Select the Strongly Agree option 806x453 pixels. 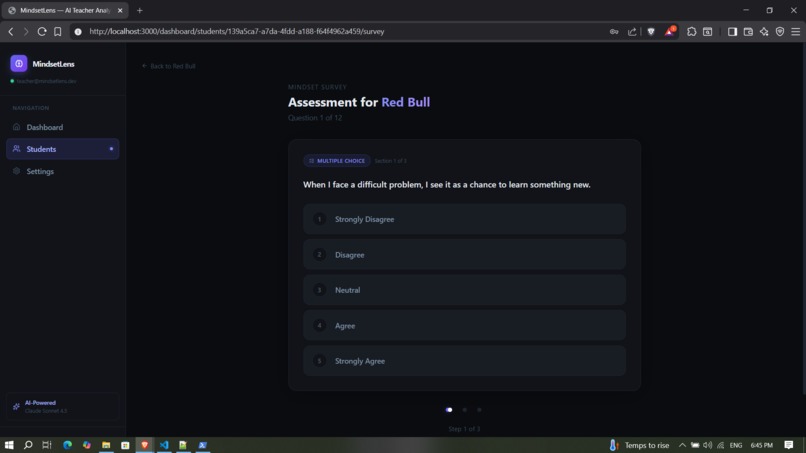coord(464,361)
